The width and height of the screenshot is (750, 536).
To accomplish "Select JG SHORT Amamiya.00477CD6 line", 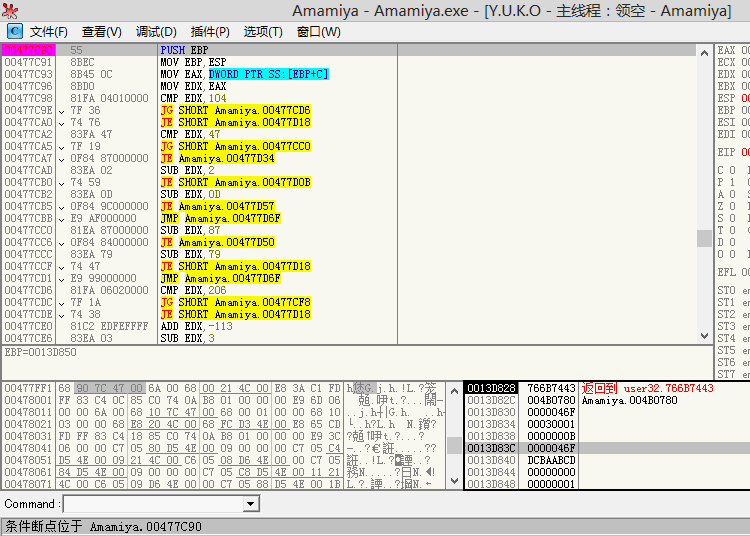I will 235,110.
